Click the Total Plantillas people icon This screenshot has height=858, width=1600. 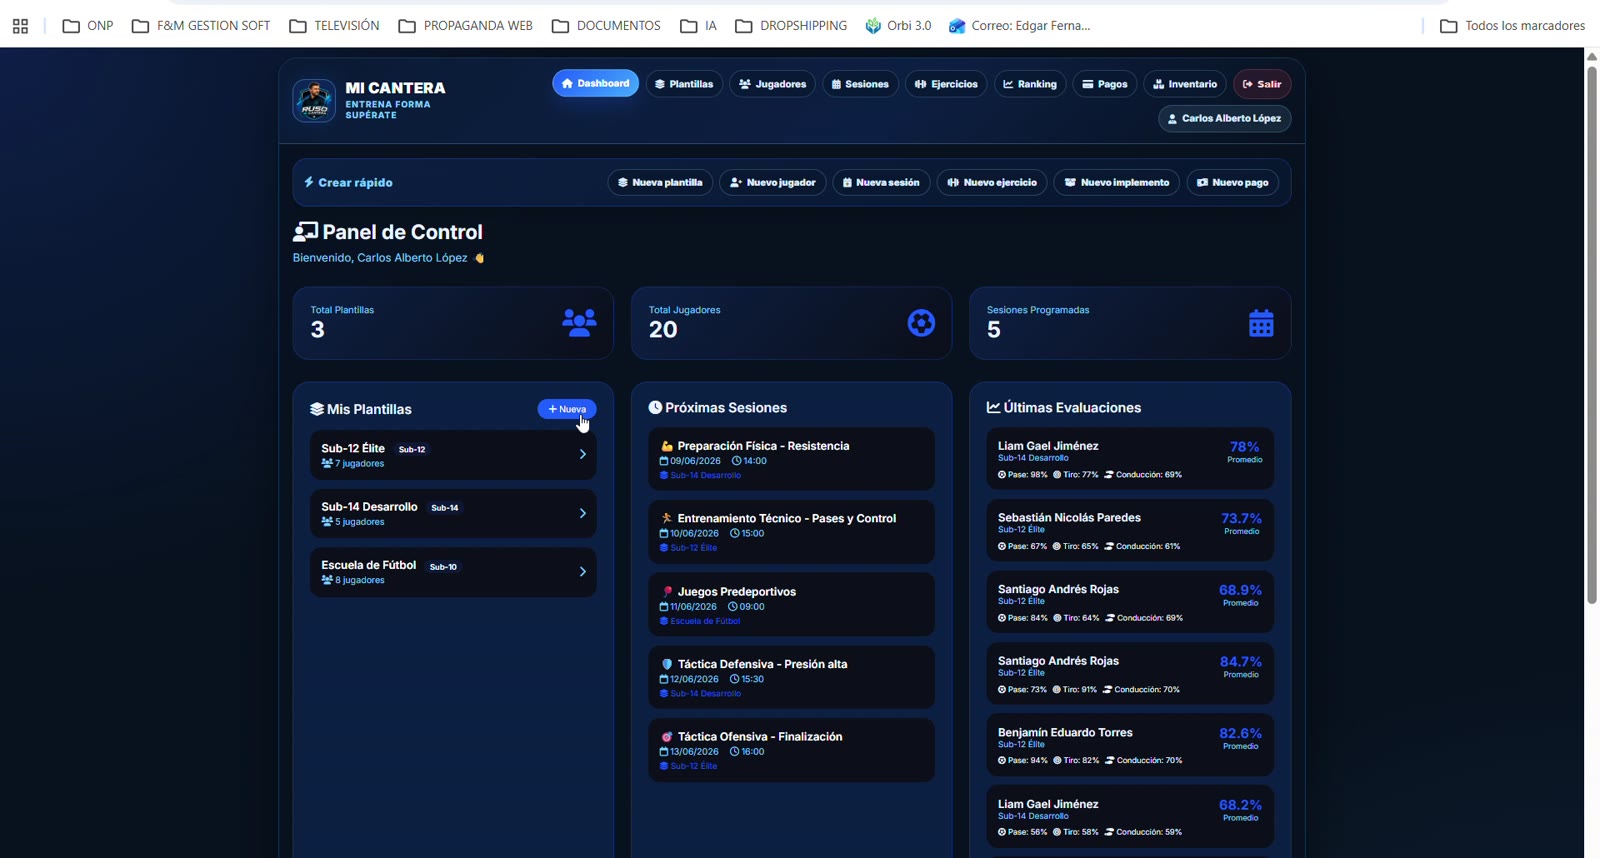579,323
